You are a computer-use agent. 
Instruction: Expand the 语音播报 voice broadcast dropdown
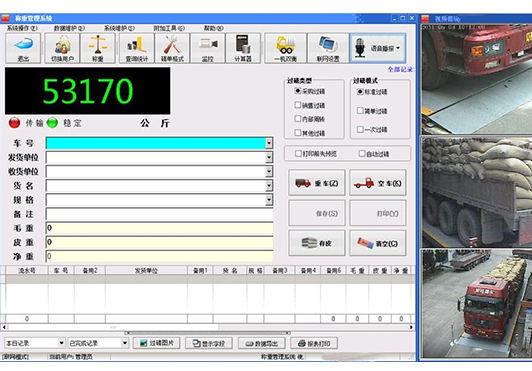pos(398,48)
